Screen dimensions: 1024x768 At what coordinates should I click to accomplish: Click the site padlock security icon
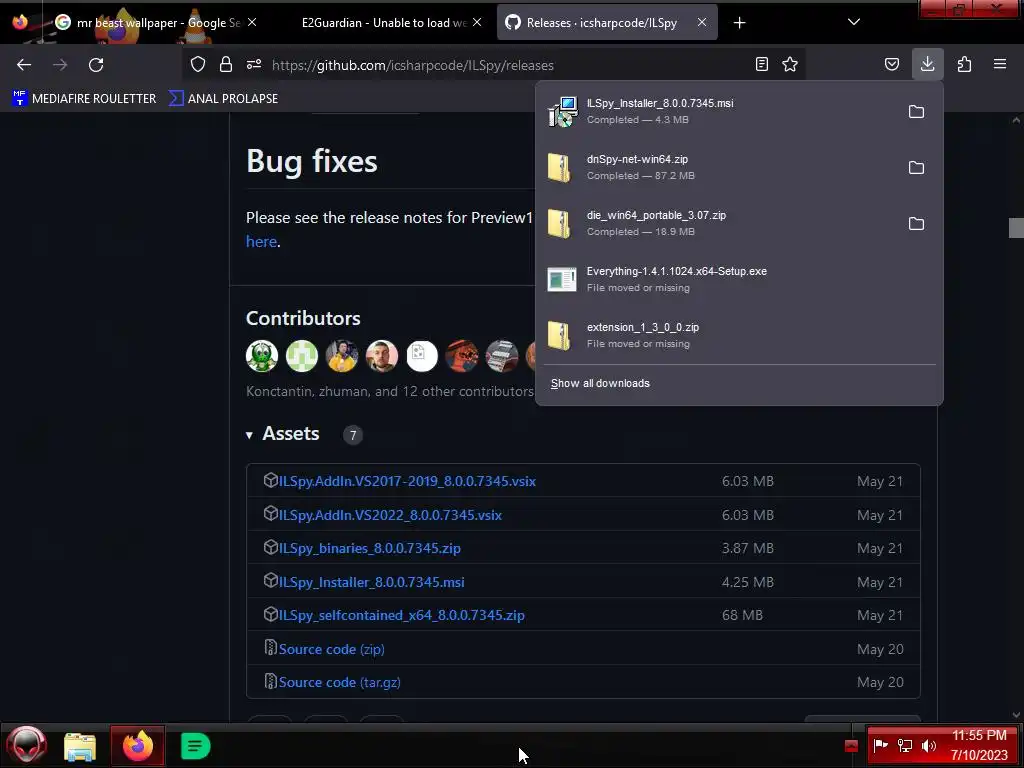(226, 64)
